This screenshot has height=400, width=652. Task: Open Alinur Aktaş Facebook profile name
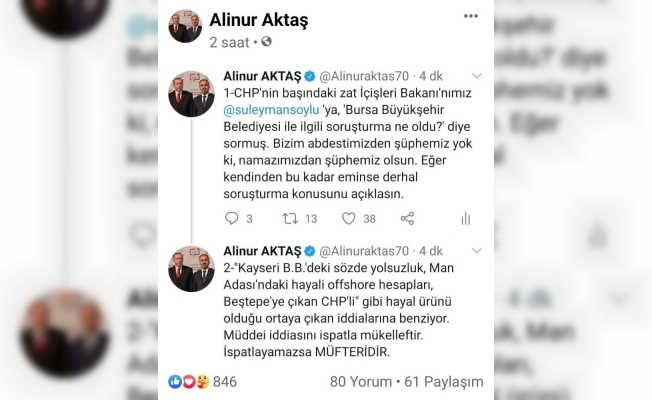pos(259,20)
